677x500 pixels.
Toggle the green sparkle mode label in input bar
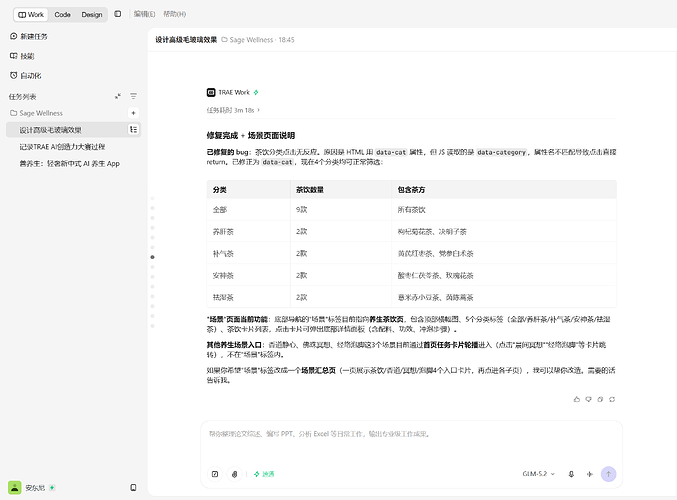(x=264, y=474)
